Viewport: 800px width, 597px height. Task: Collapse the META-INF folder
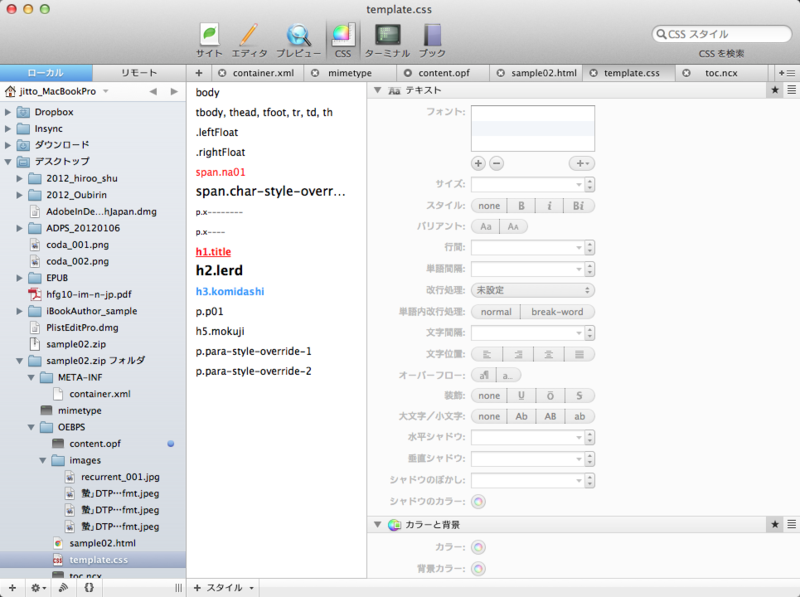tap(31, 377)
